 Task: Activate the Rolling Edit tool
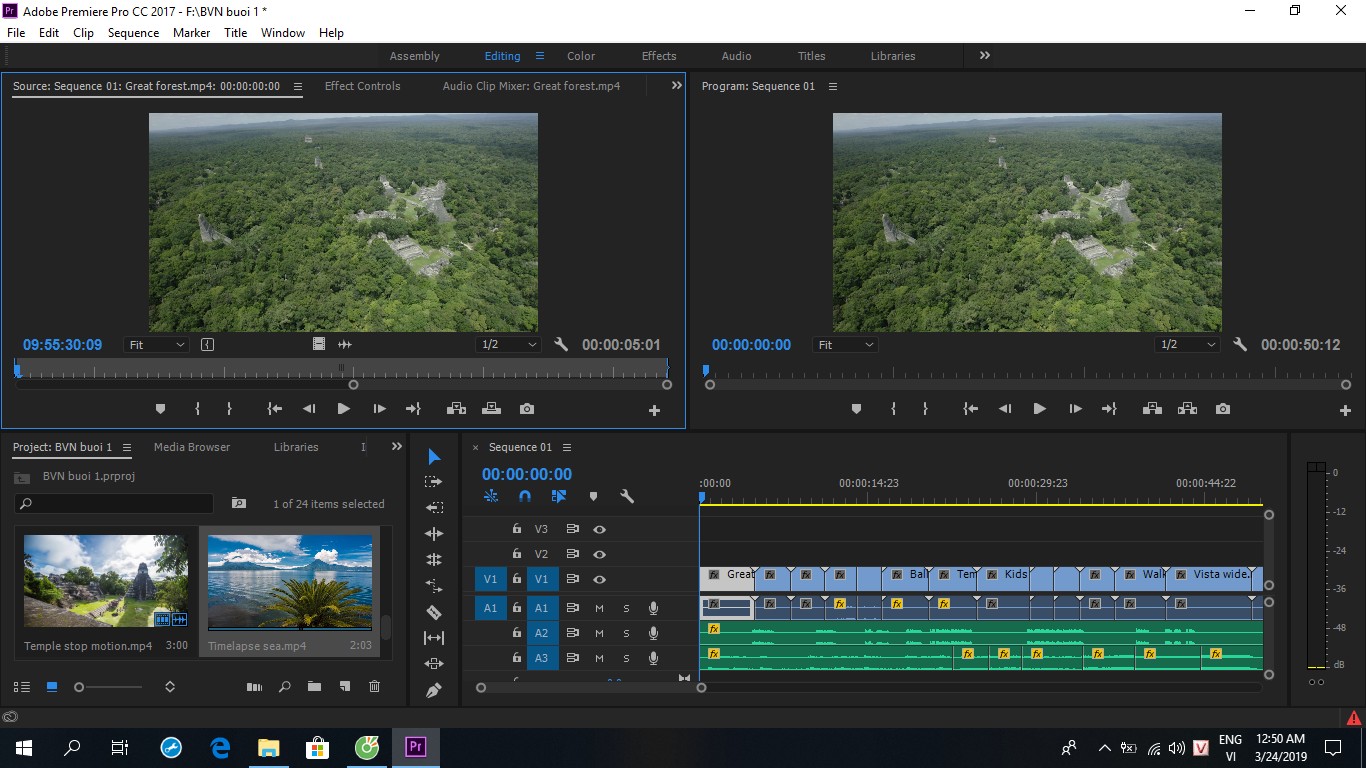[434, 560]
